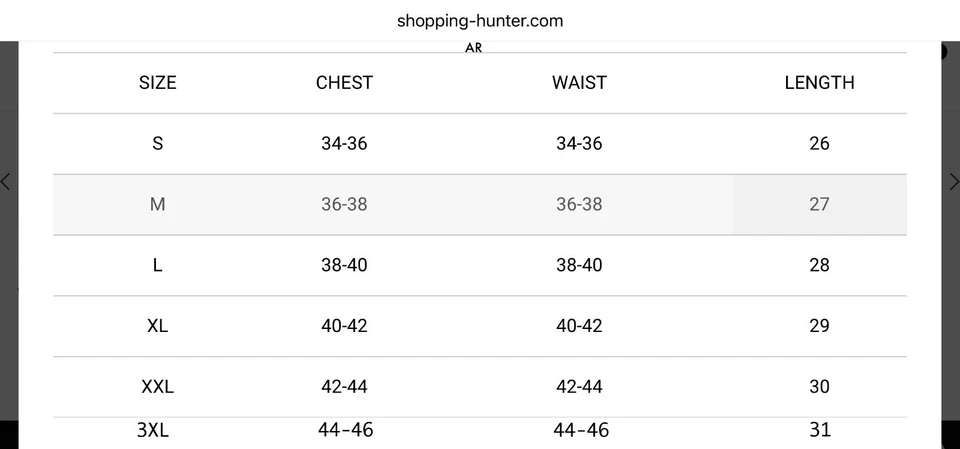Screen dimensions: 960x449
Task: Select chest value 42-44 in XXL row
Action: click(x=344, y=387)
